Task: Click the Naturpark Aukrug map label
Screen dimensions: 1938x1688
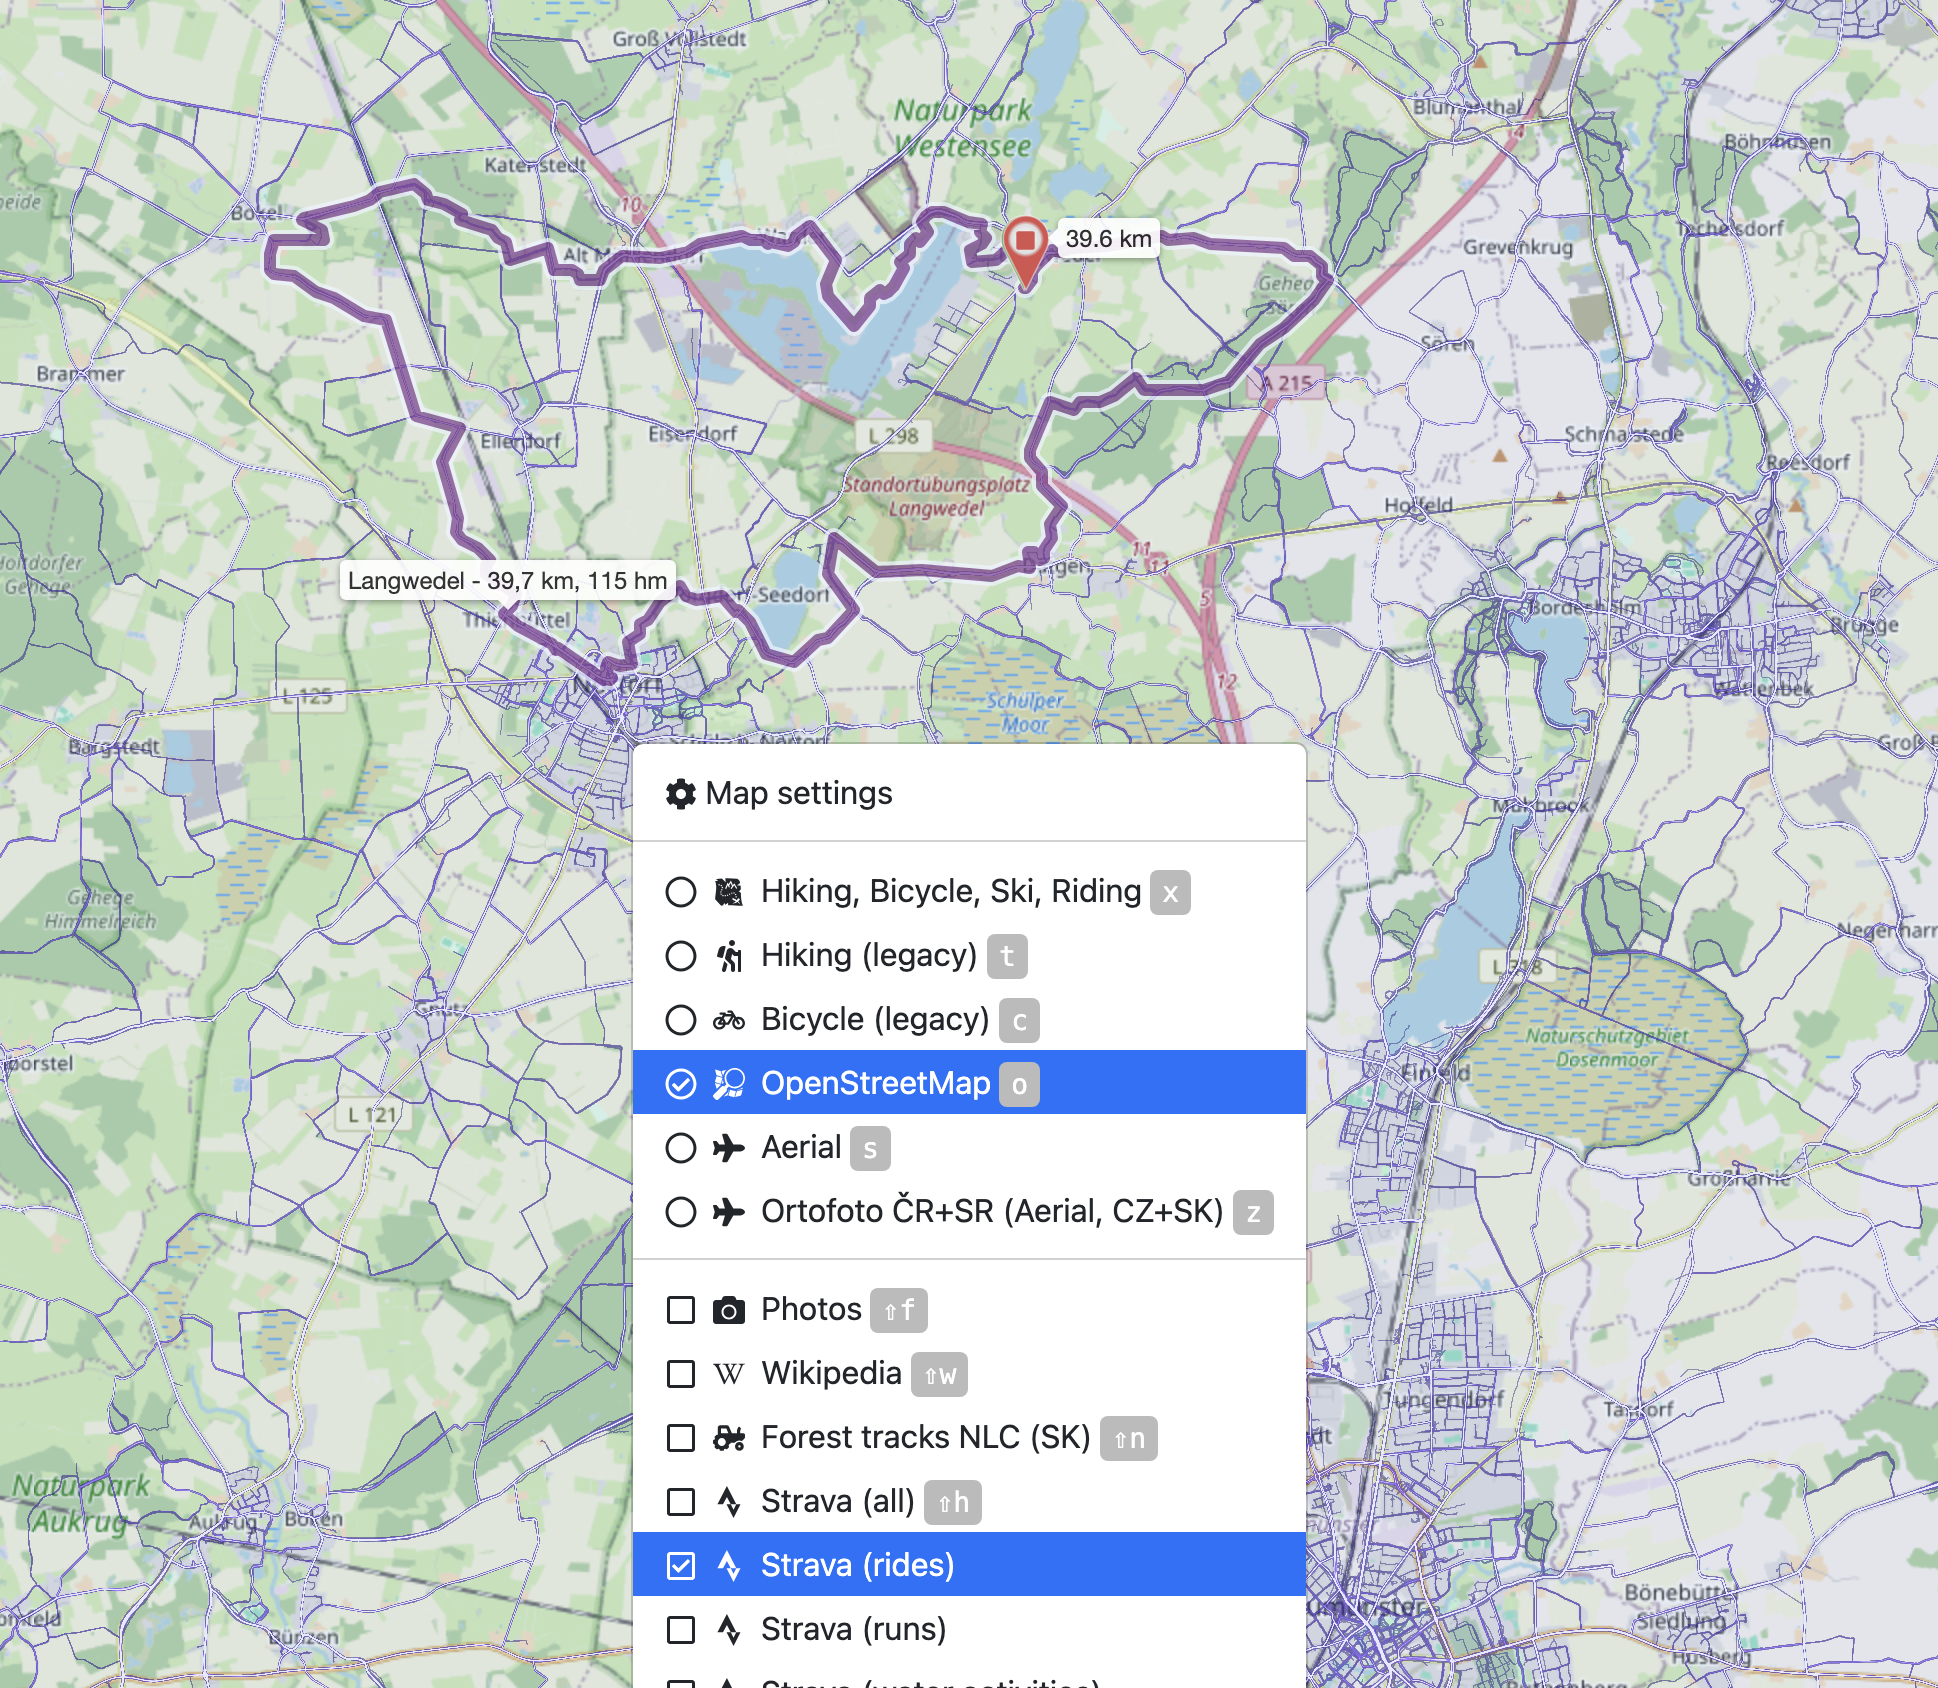Action: [x=80, y=1503]
